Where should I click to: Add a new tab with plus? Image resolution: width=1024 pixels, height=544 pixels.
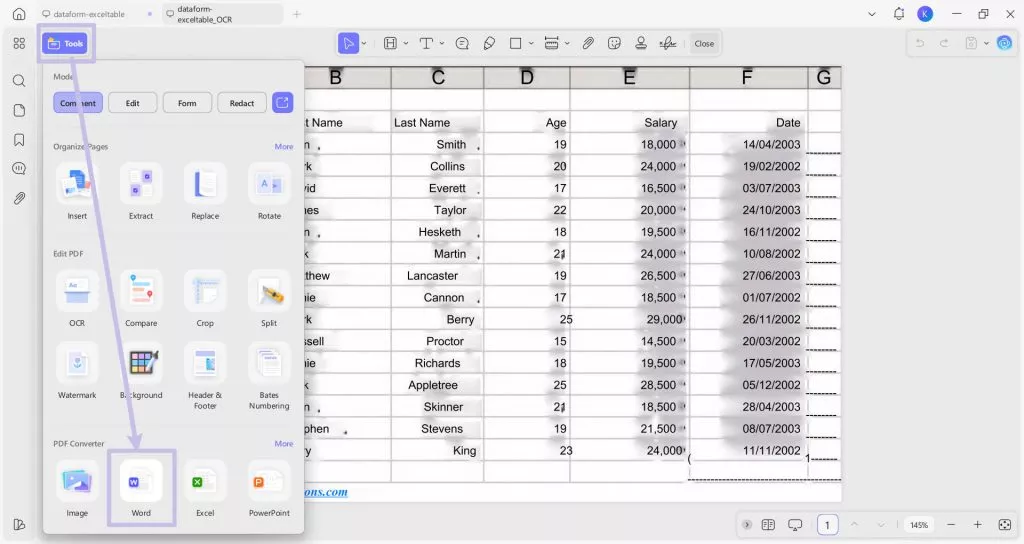pos(296,14)
